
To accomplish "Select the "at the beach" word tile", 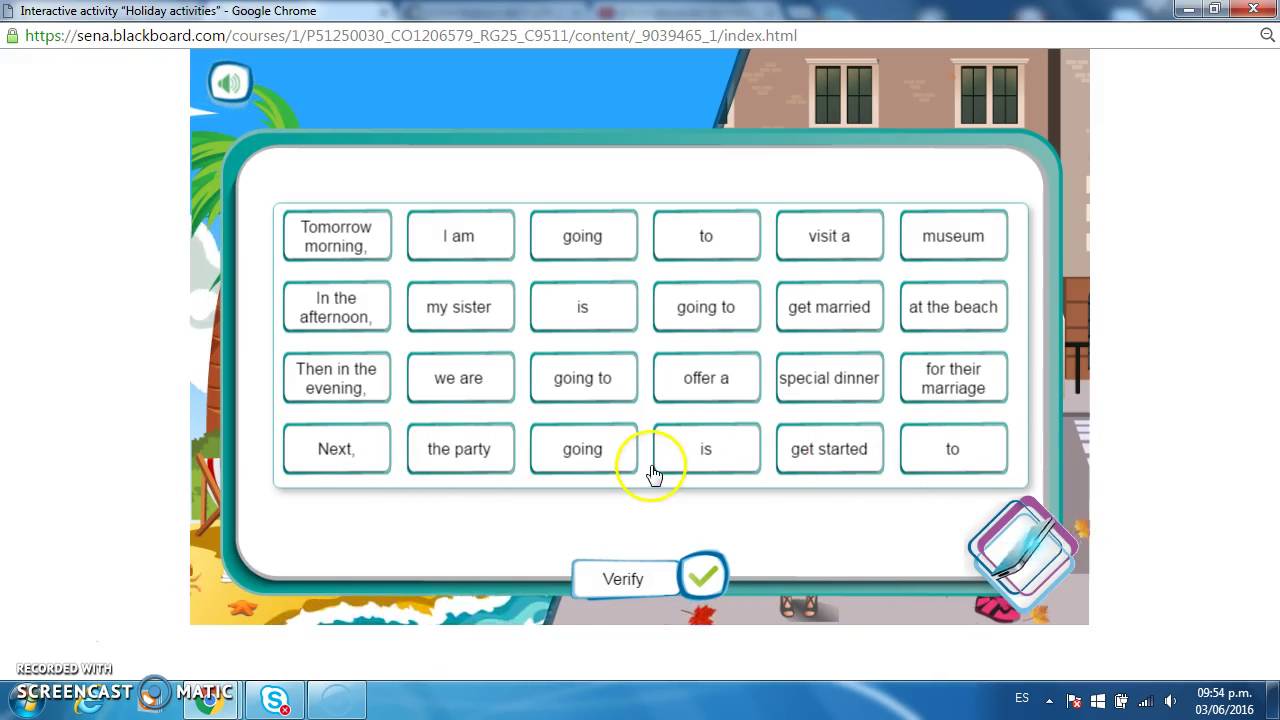I will pyautogui.click(x=953, y=307).
